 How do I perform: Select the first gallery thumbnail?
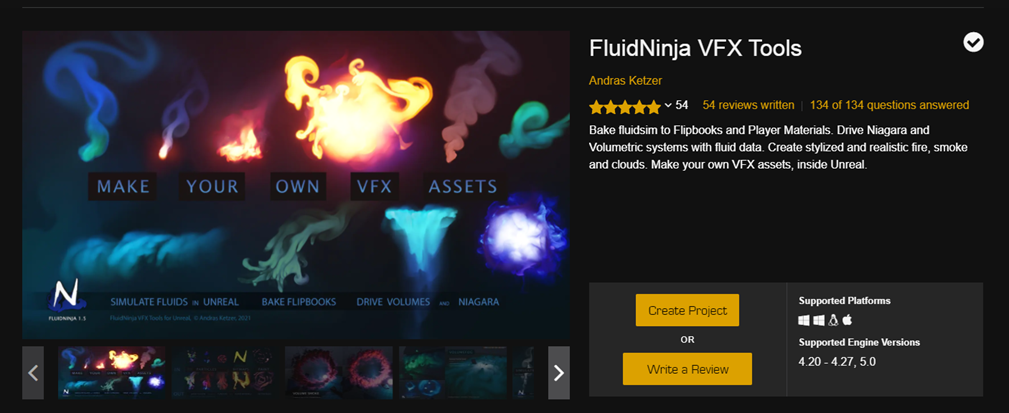pos(112,372)
